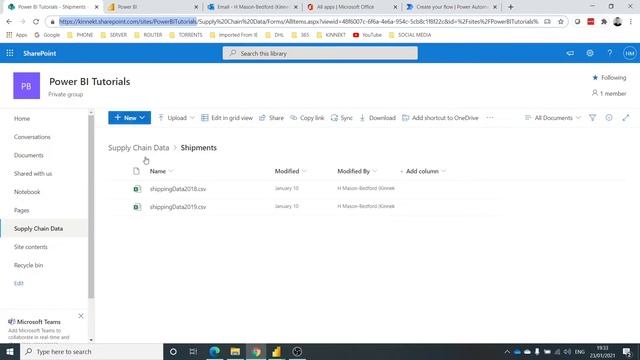Switch to the Power BI browser tab
The image size is (640, 360).
(153, 7)
